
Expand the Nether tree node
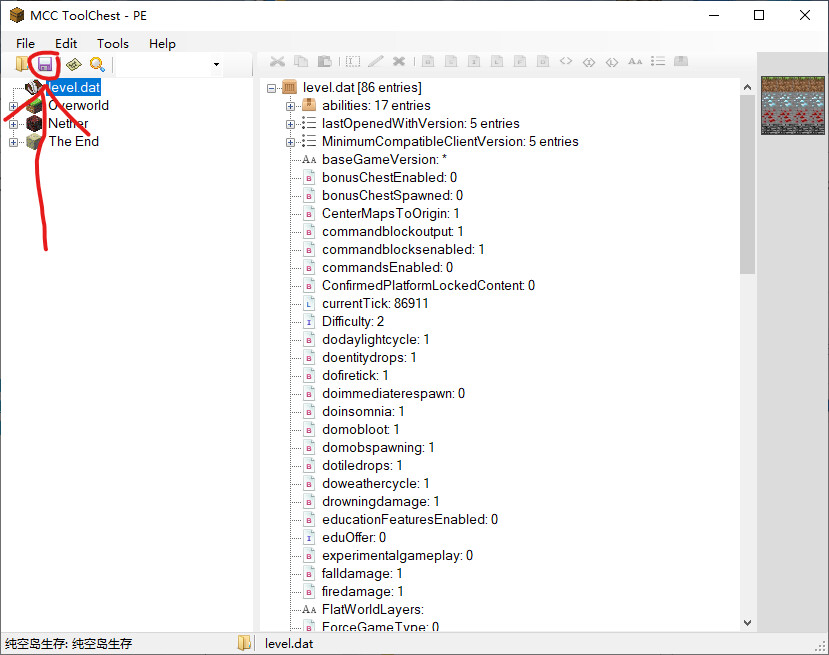(x=13, y=124)
